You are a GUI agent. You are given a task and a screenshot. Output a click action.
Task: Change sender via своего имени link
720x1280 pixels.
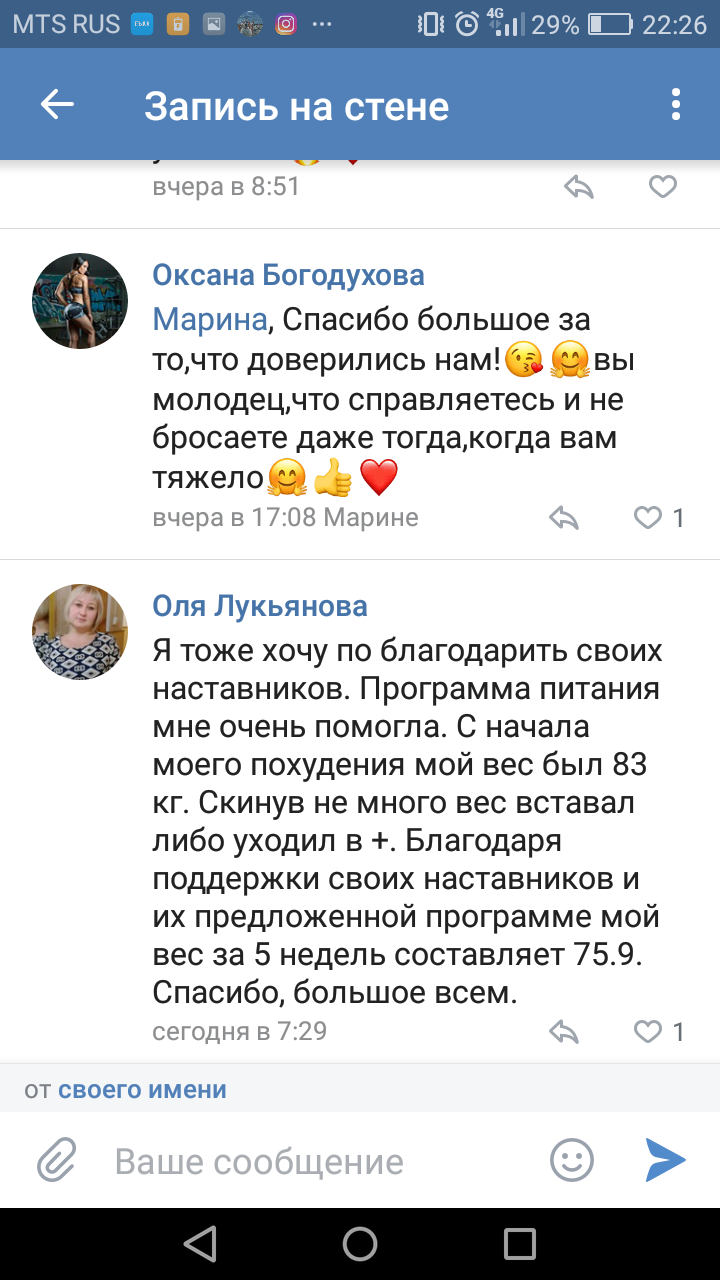tap(142, 1089)
